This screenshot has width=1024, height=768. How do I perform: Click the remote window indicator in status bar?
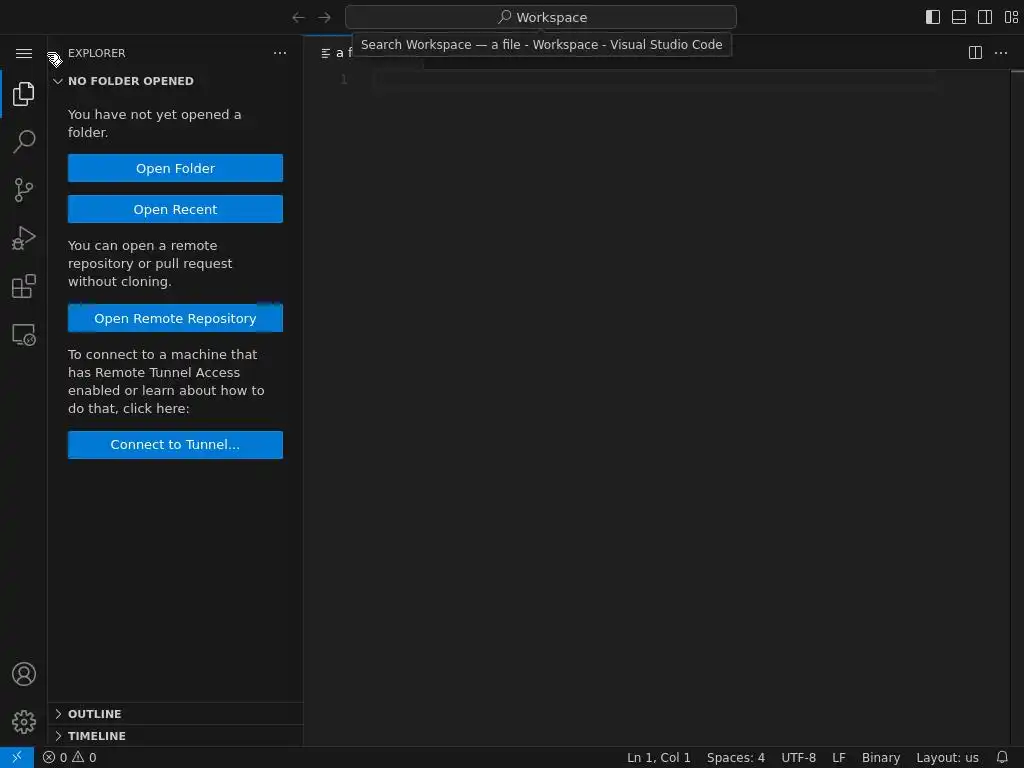point(17,758)
